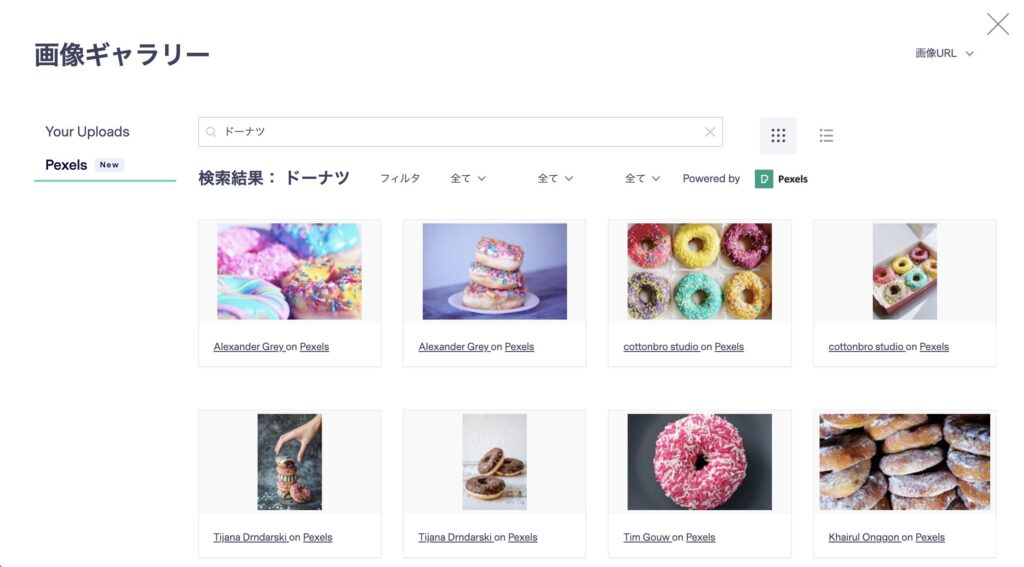Open the 画像URL dropdown

(944, 53)
